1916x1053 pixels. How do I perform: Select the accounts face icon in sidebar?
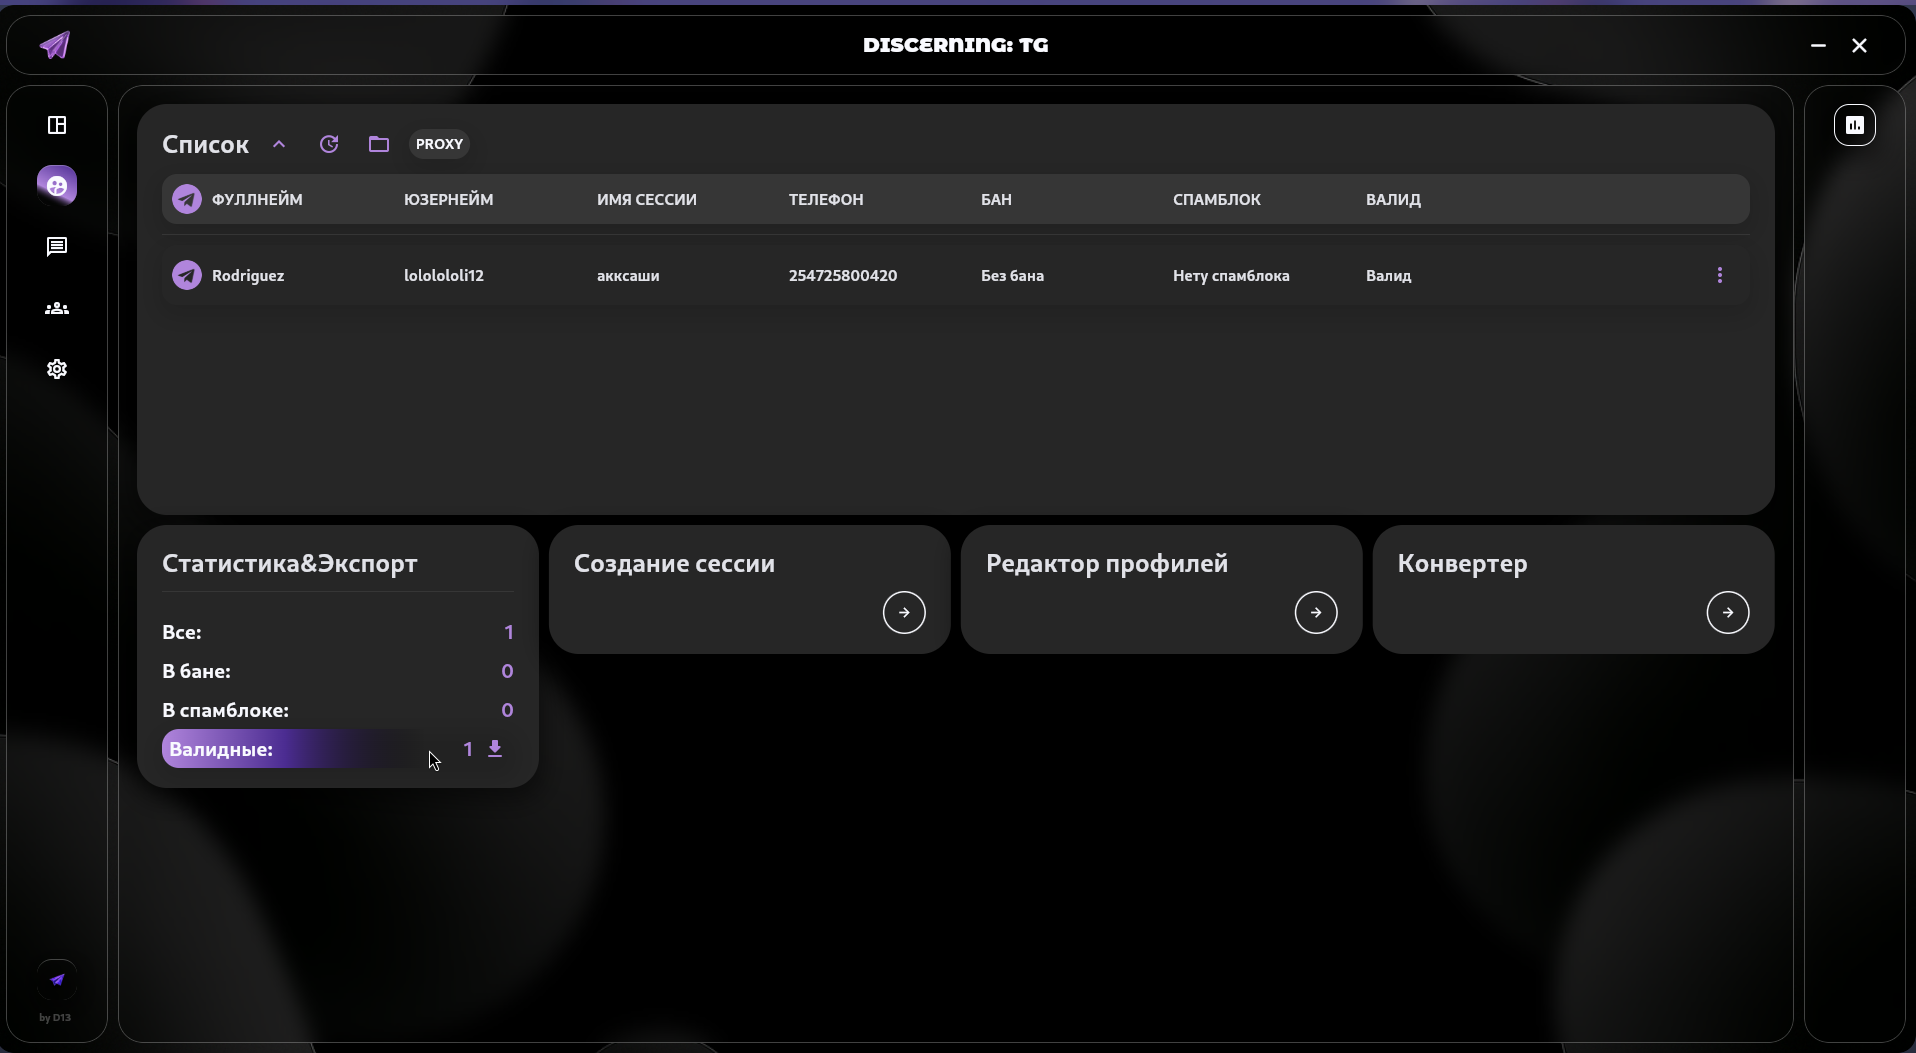tap(57, 186)
